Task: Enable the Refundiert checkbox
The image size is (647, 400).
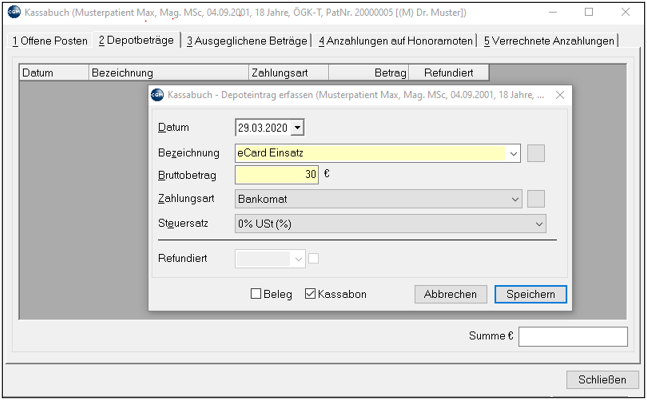Action: [x=314, y=258]
